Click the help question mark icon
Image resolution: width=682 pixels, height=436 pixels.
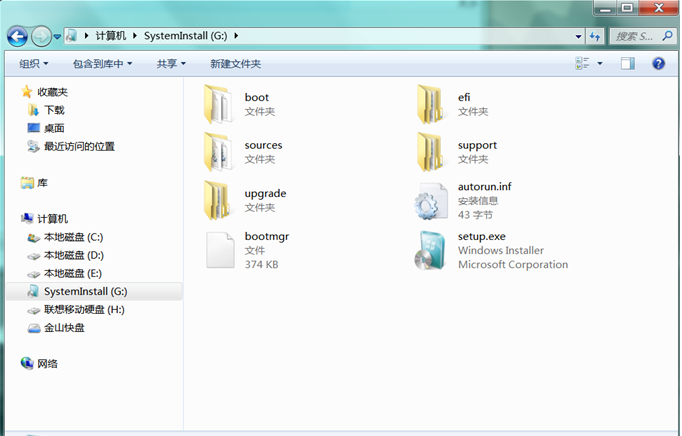(x=658, y=63)
